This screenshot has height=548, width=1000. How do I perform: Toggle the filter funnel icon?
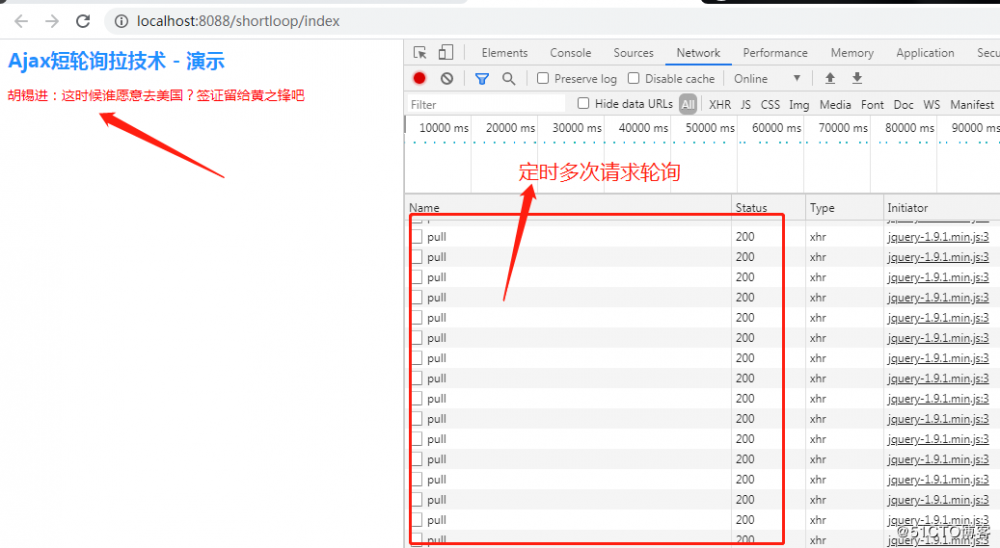click(x=482, y=78)
